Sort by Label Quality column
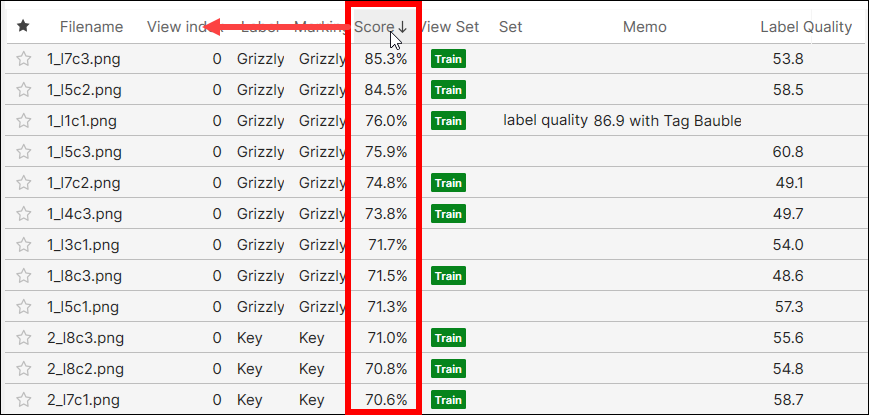The image size is (869, 415). [806, 27]
